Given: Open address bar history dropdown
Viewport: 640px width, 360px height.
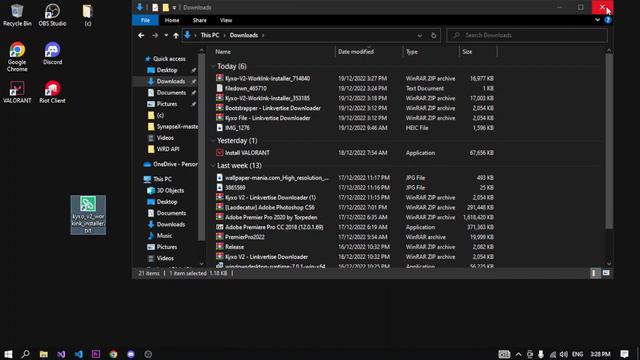Looking at the screenshot, I should (420, 36).
